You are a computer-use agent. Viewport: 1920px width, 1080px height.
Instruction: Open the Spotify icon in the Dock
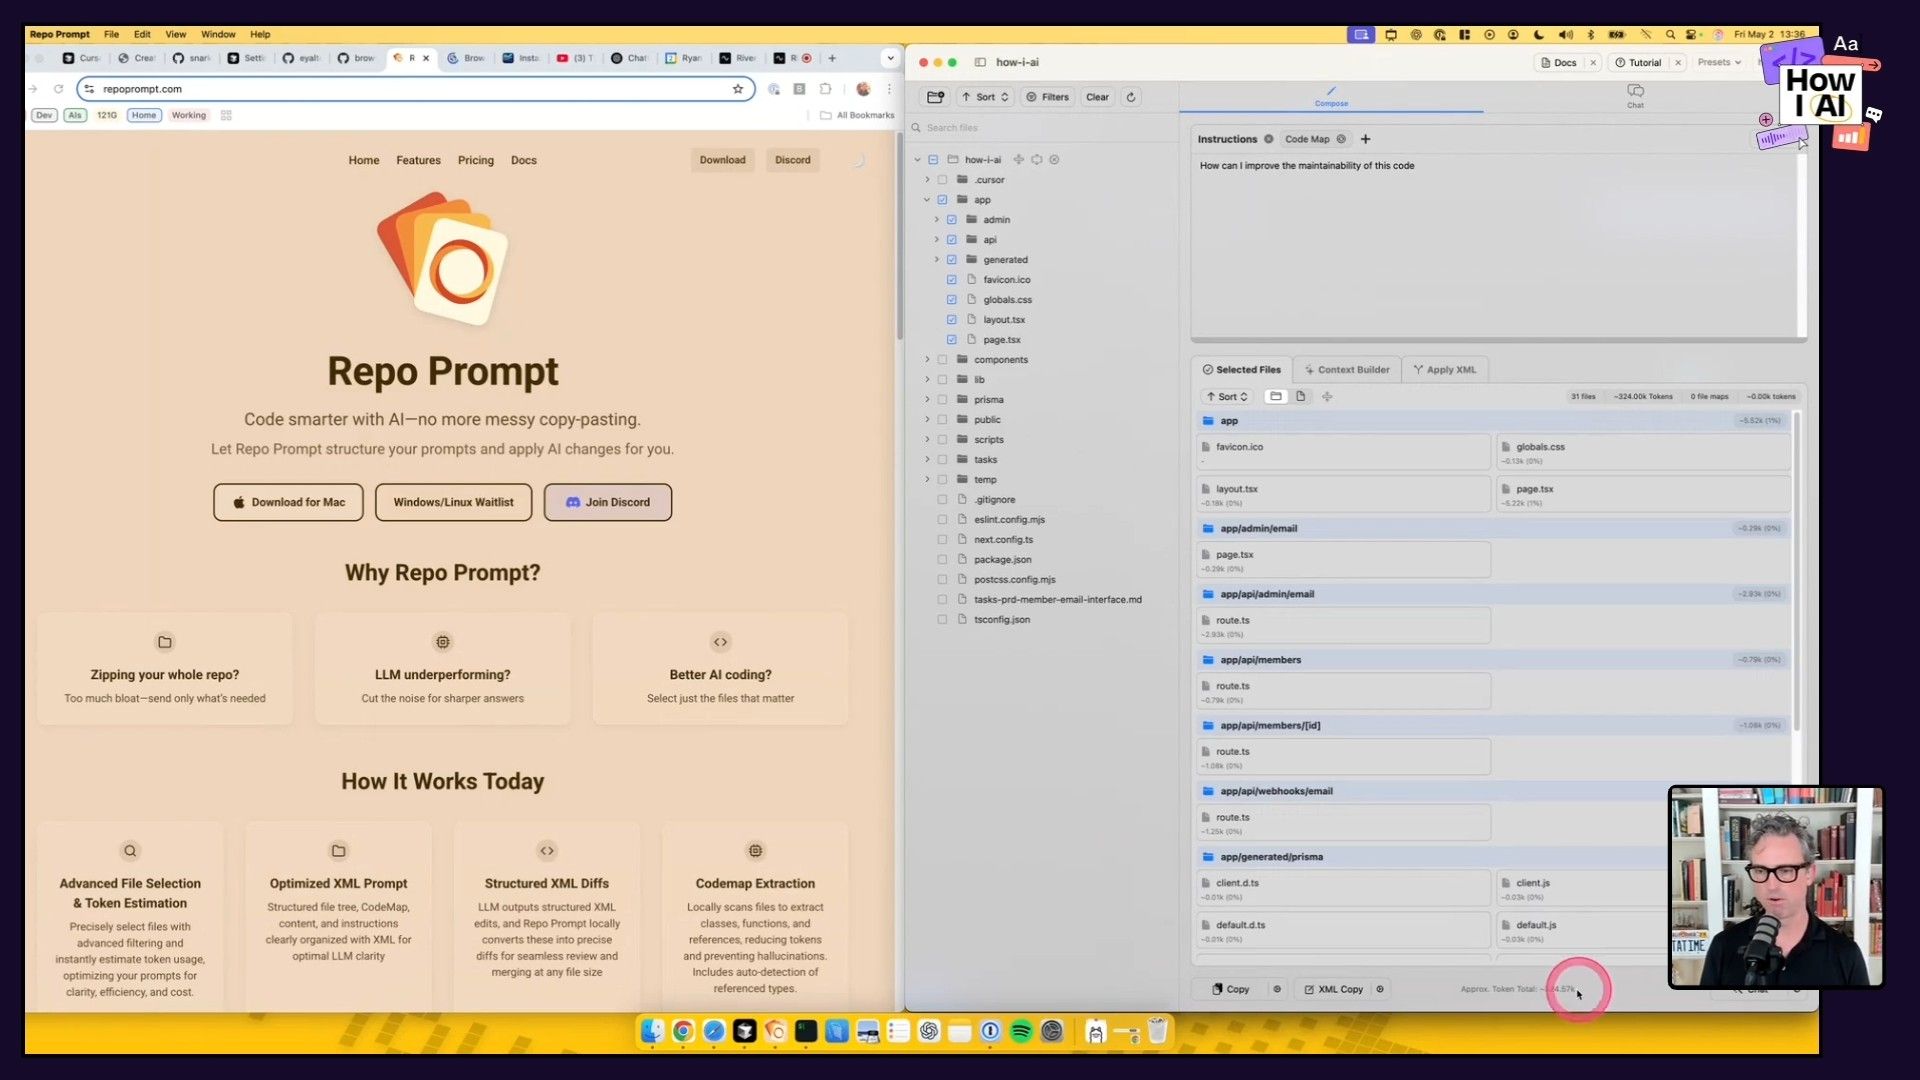coord(1021,1031)
